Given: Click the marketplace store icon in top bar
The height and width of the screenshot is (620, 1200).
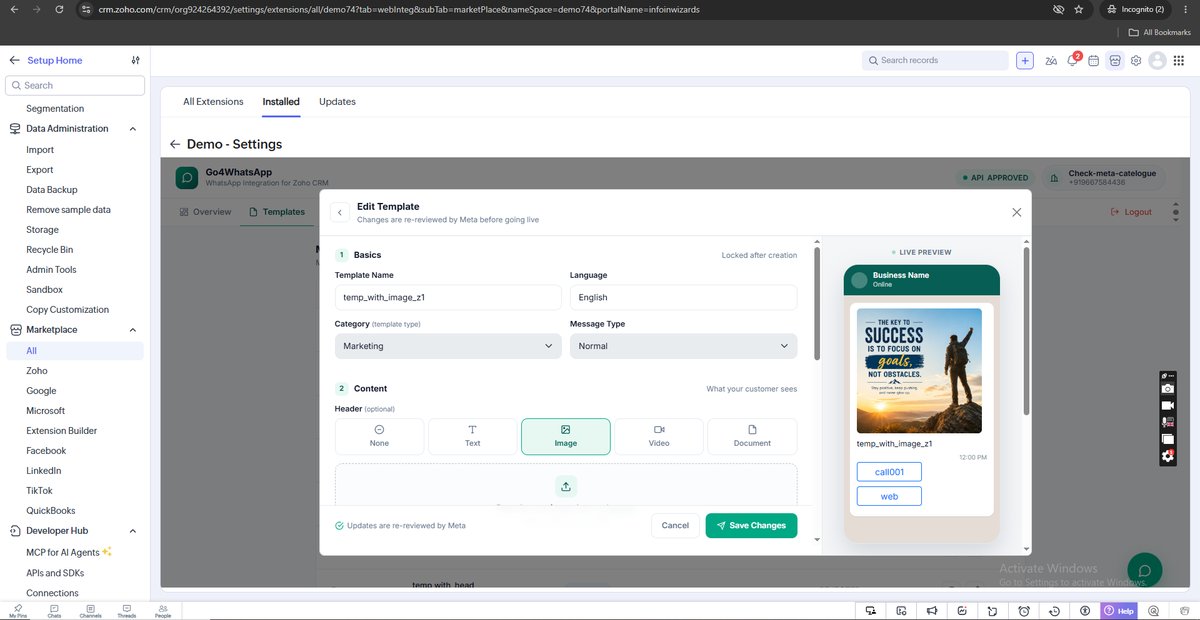Looking at the screenshot, I should 1115,60.
